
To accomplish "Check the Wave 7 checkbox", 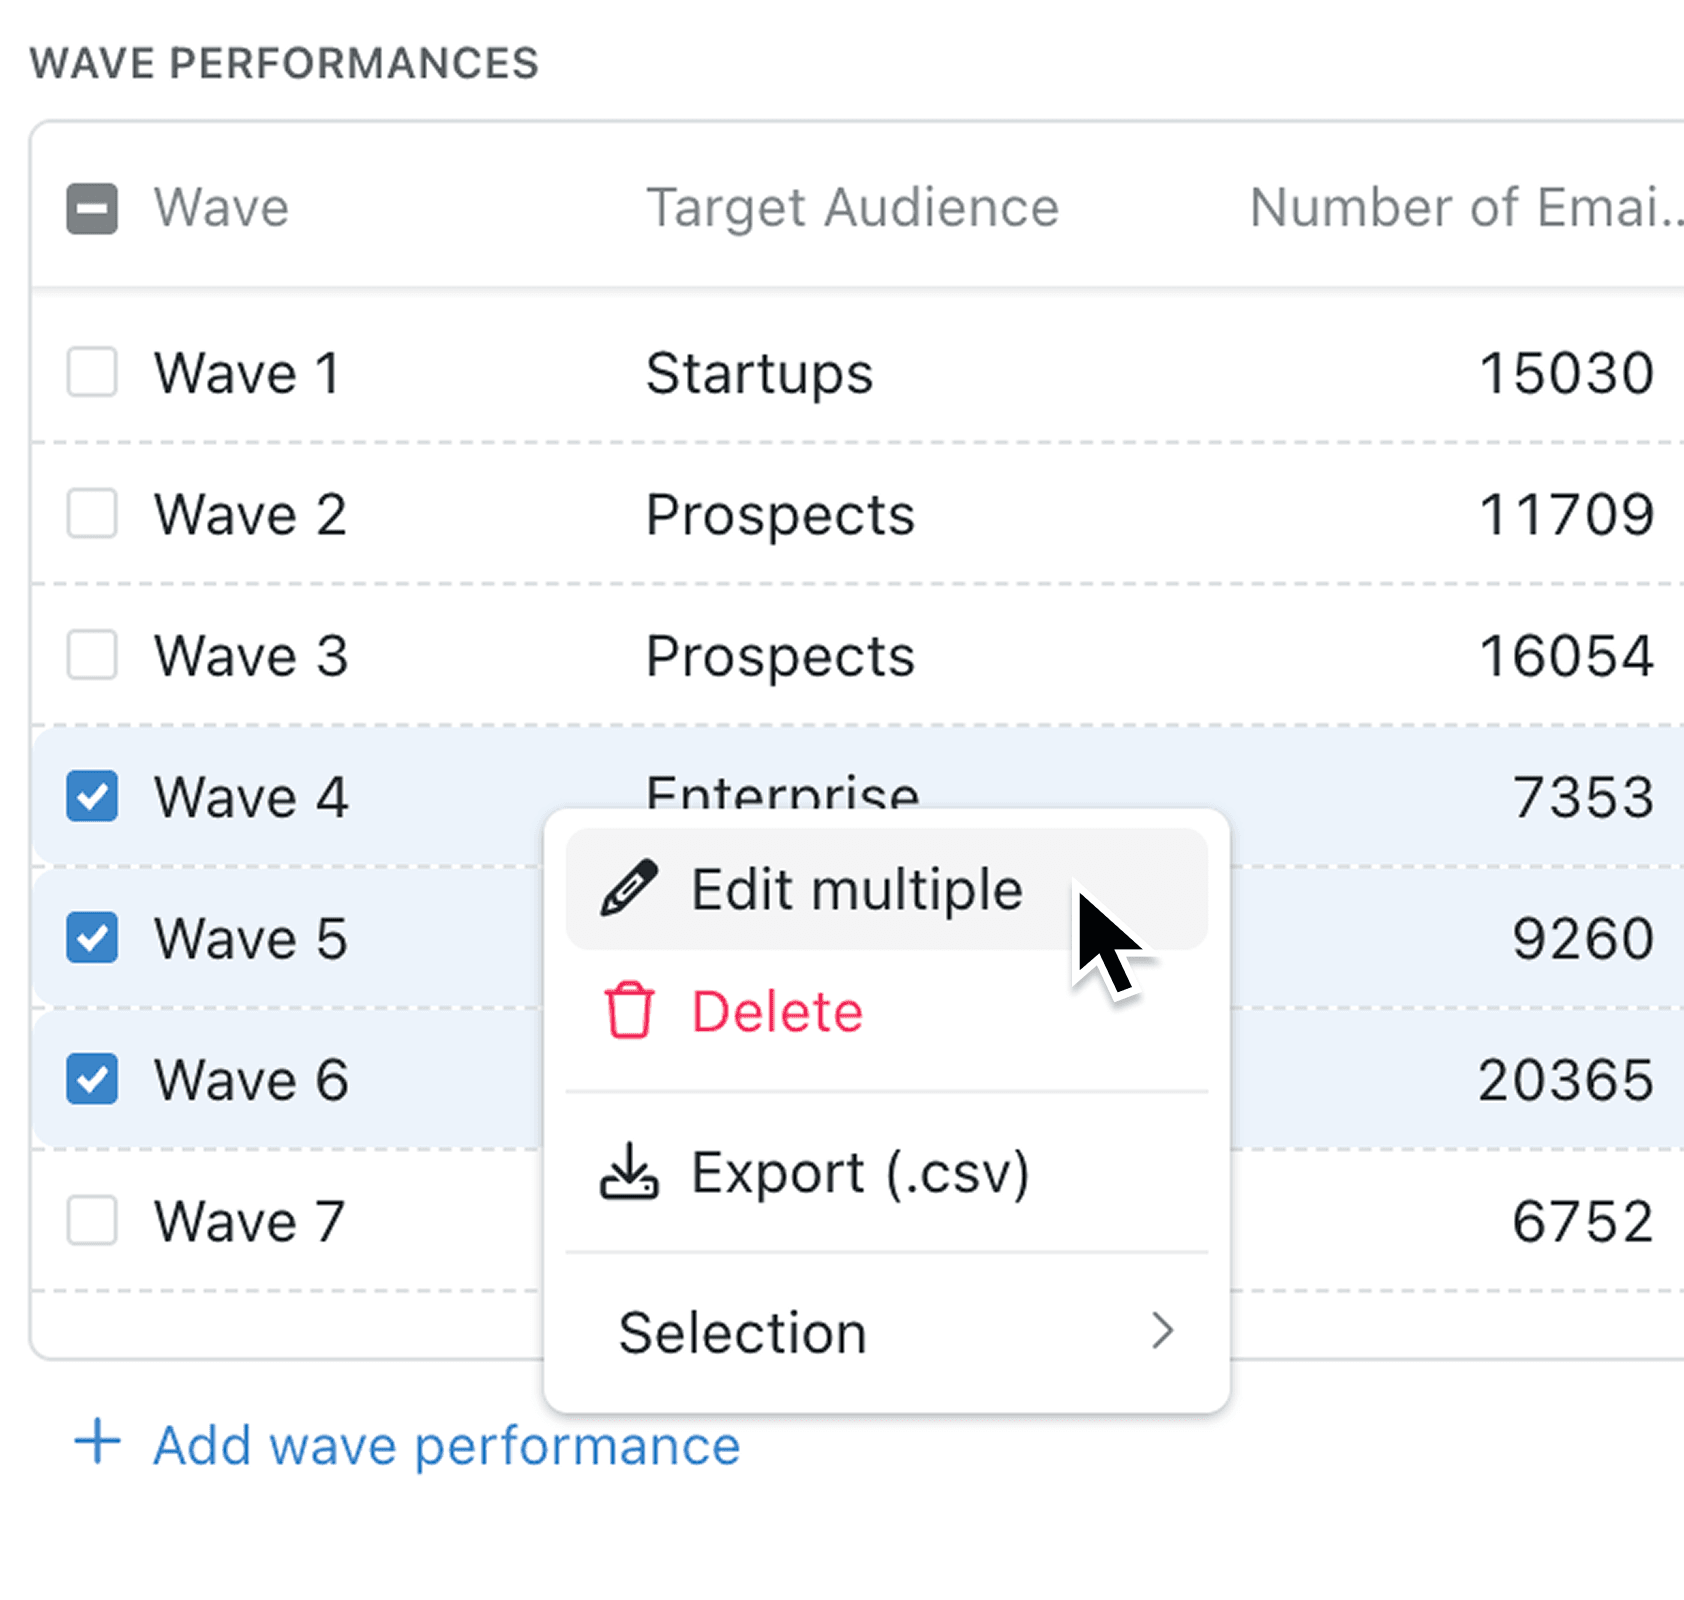I will (x=91, y=1220).
